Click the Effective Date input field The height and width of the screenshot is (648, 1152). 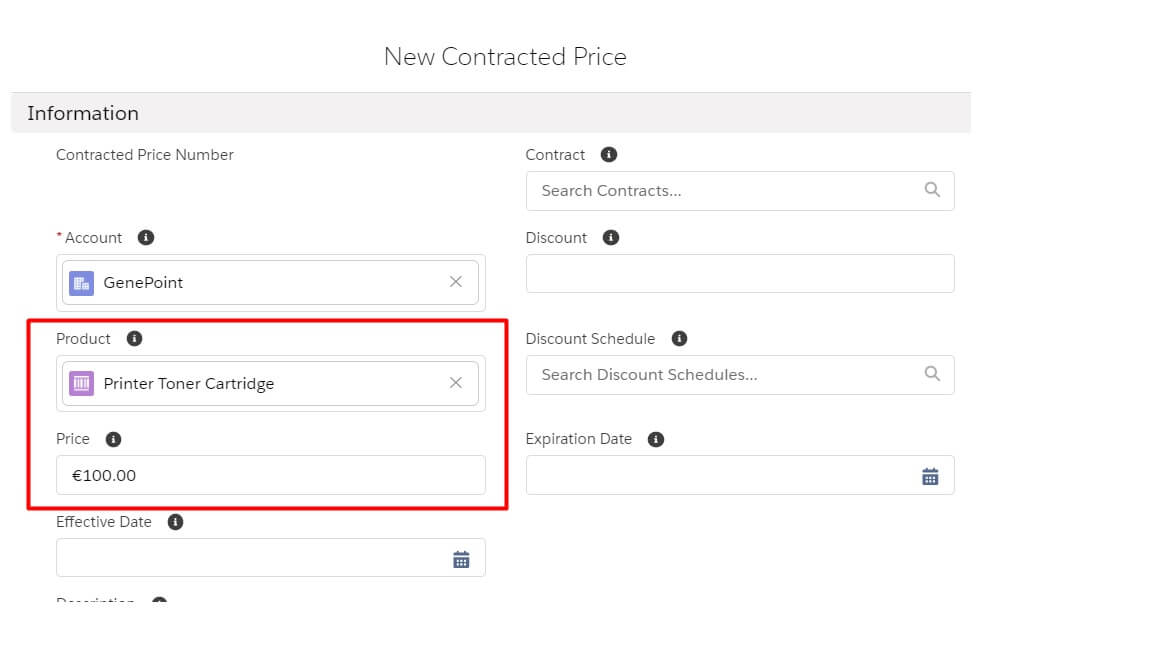[250, 558]
